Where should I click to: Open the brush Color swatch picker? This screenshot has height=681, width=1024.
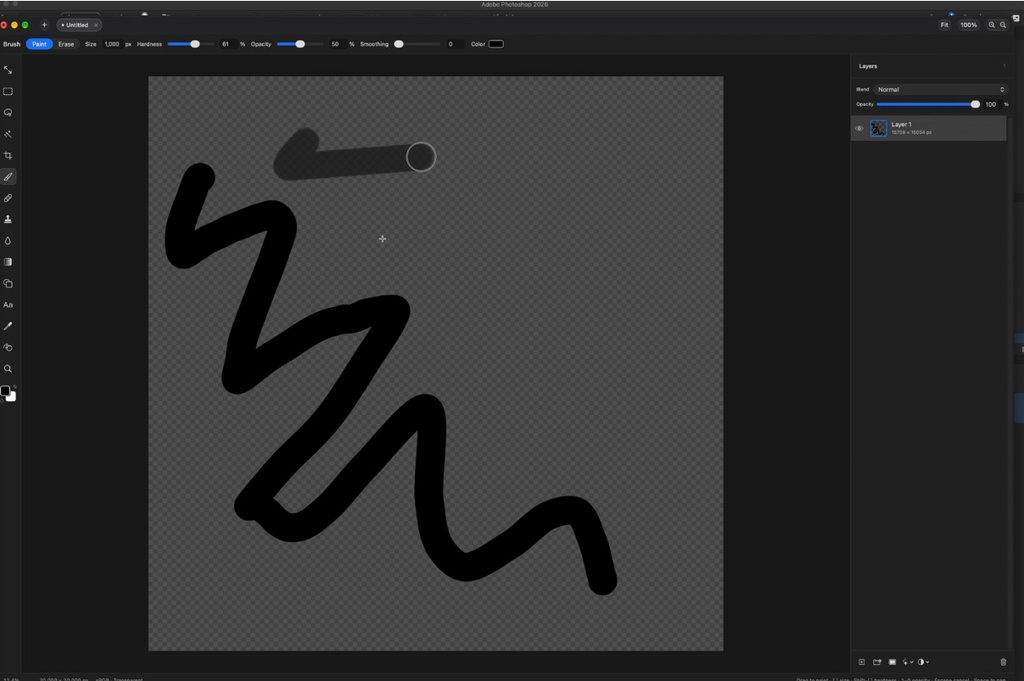(x=496, y=44)
